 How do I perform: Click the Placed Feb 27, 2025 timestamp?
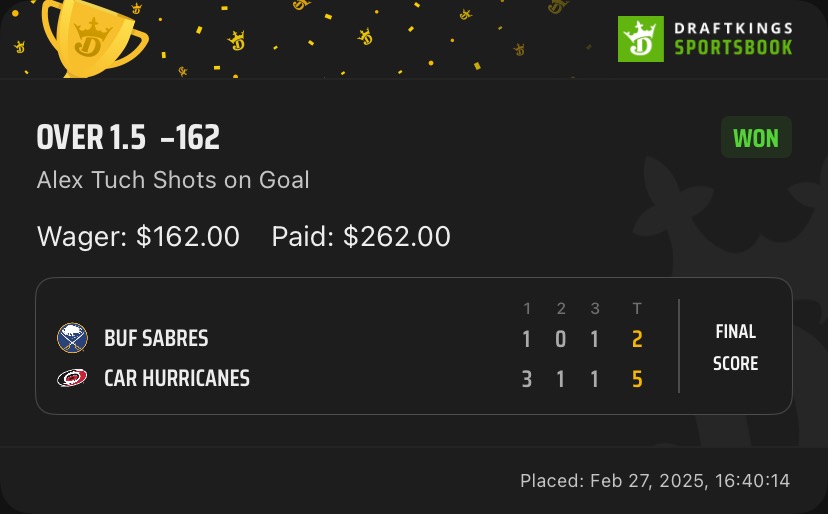pyautogui.click(x=655, y=481)
